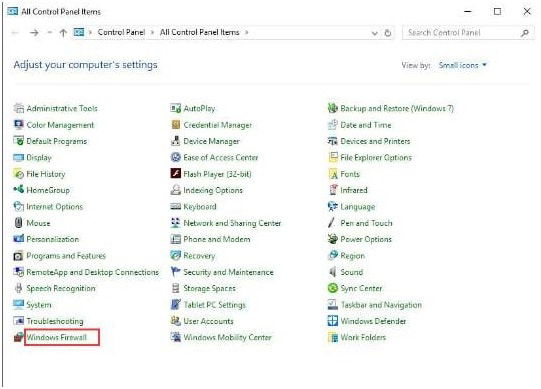541x389 pixels.
Task: Open the Date and Time link
Action: (x=366, y=125)
